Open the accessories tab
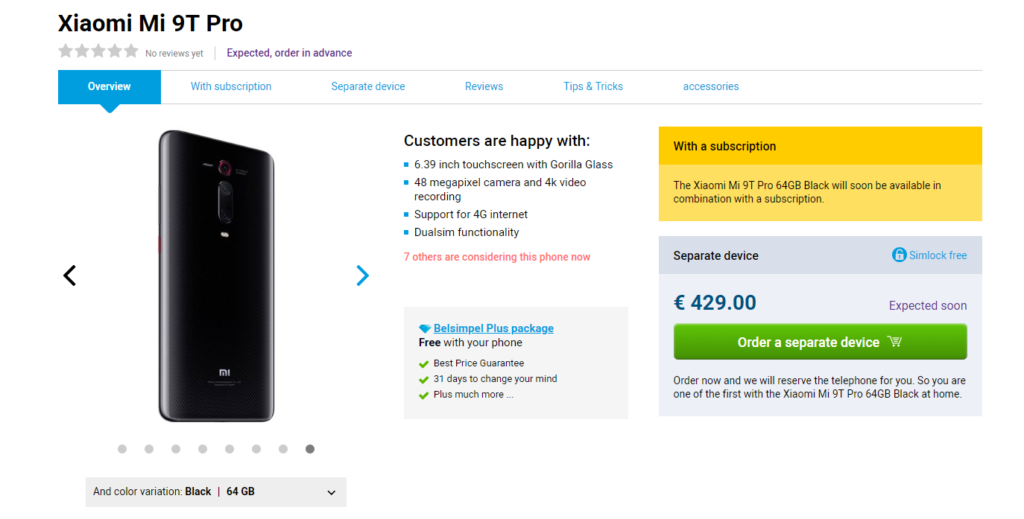This screenshot has width=1024, height=519. pos(711,87)
